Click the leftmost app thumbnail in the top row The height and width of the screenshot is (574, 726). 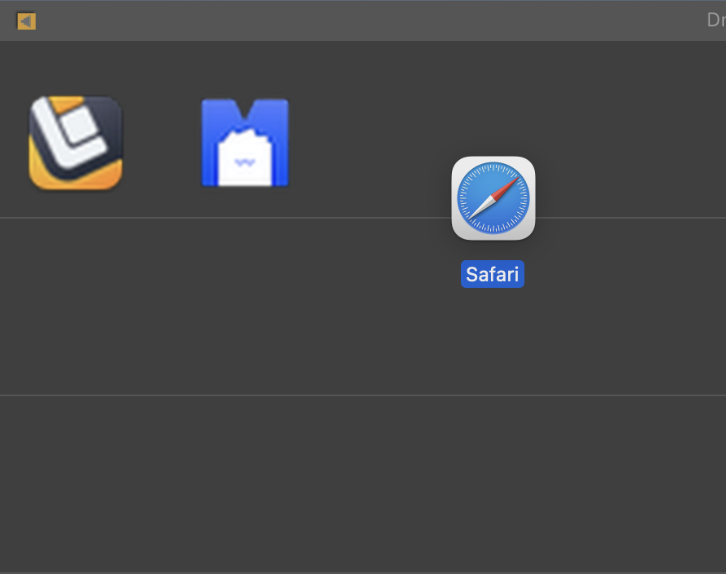pos(76,143)
